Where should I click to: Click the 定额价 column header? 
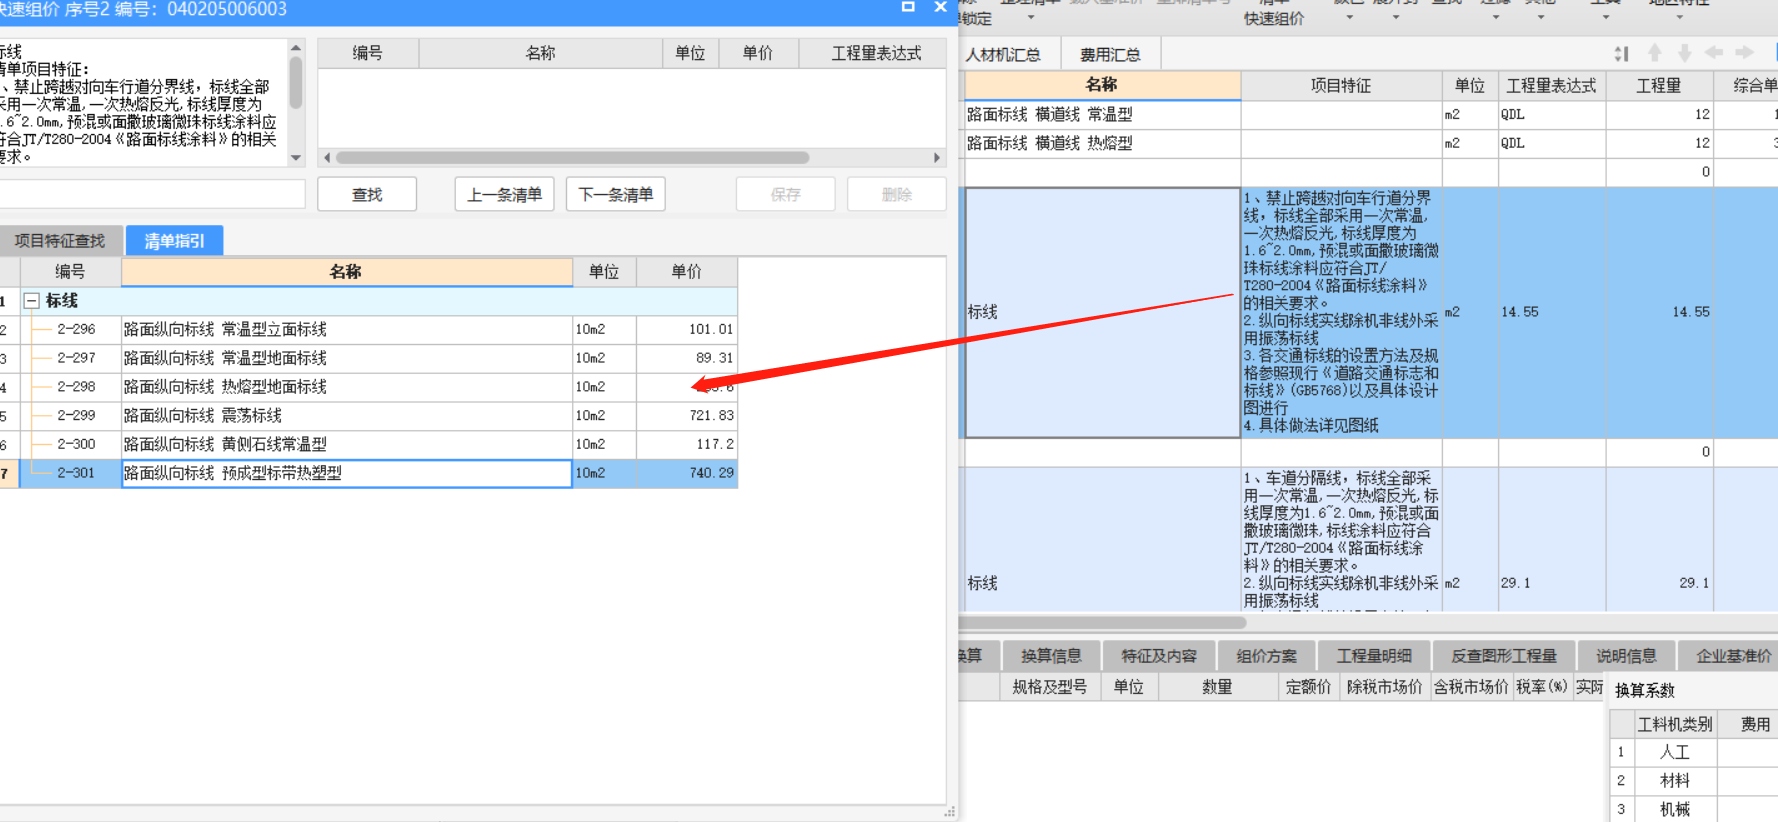[1308, 687]
